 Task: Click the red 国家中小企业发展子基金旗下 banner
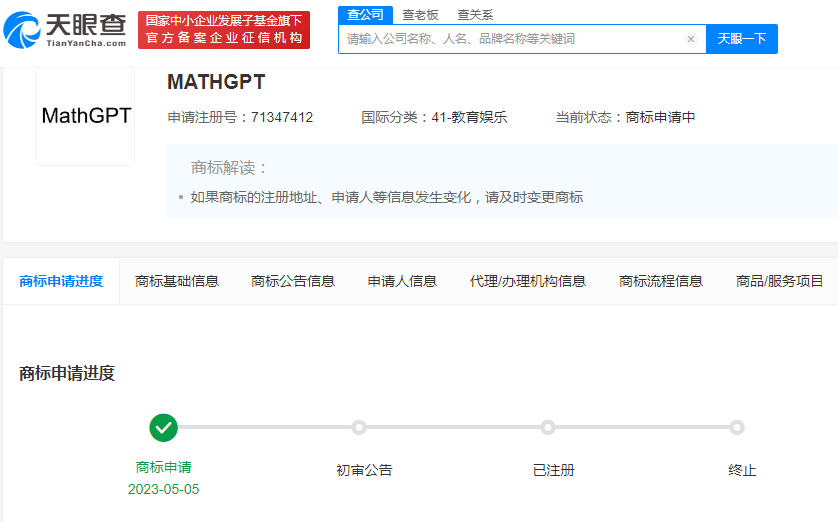[224, 30]
